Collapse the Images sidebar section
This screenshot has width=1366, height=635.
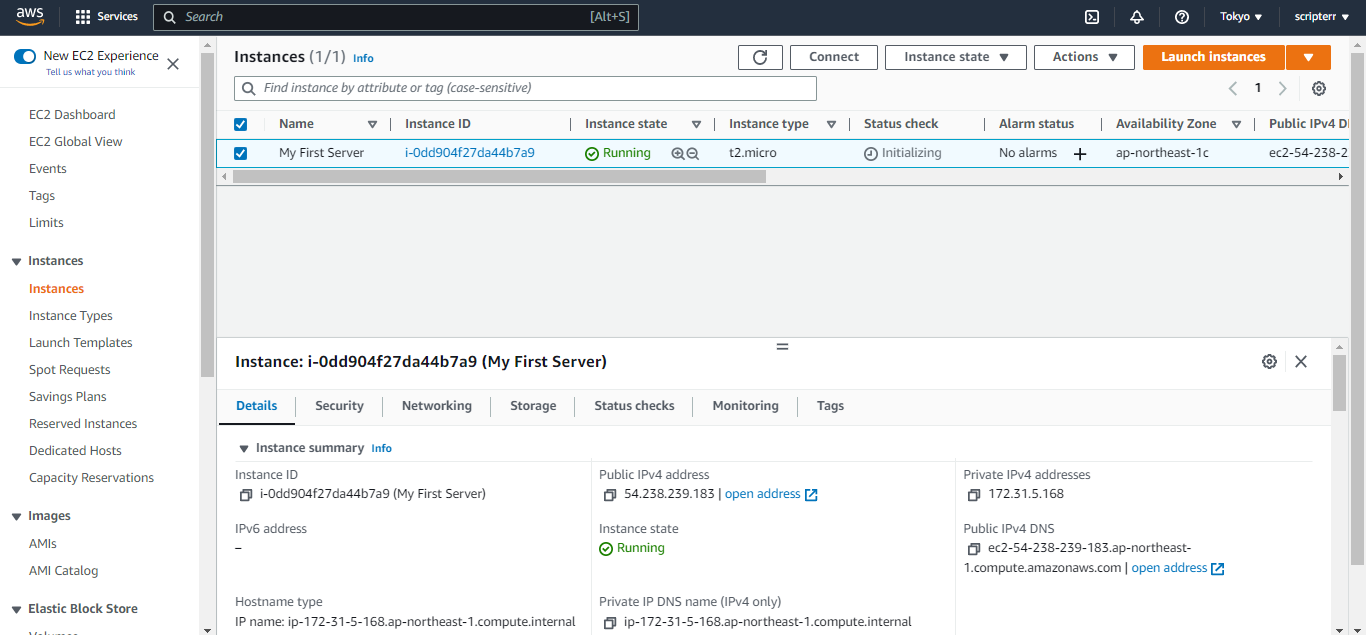pyautogui.click(x=17, y=516)
